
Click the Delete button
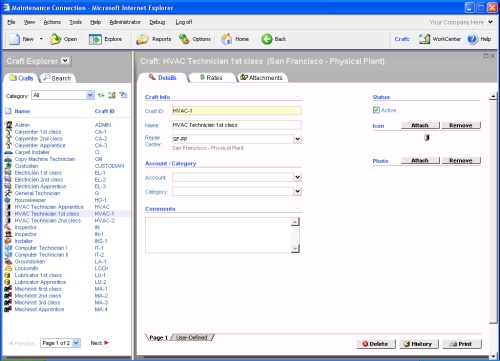coord(376,344)
